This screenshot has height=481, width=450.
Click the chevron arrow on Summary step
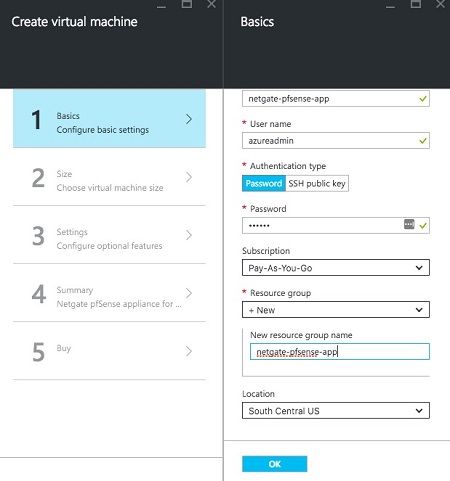click(189, 293)
